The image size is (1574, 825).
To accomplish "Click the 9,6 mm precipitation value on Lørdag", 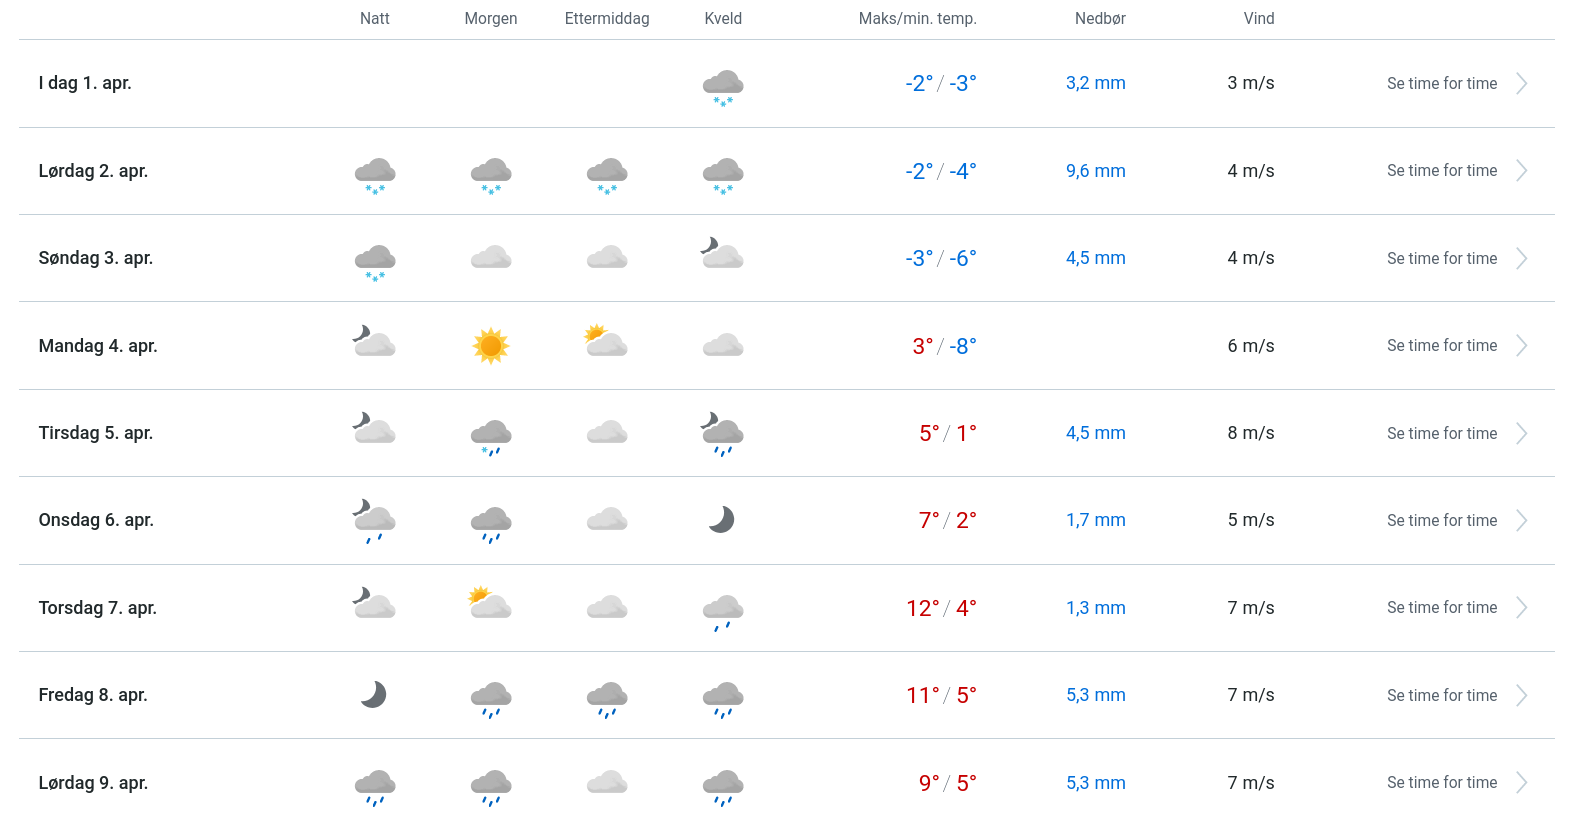I will [x=1095, y=171].
